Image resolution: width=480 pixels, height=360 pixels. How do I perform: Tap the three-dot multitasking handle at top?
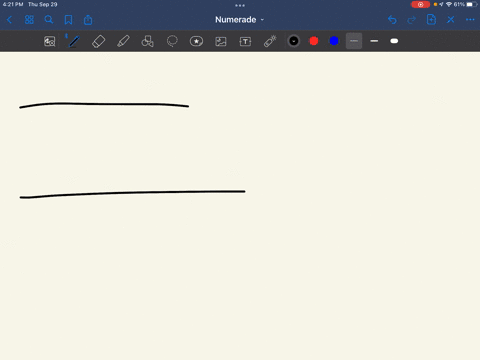(x=240, y=5)
